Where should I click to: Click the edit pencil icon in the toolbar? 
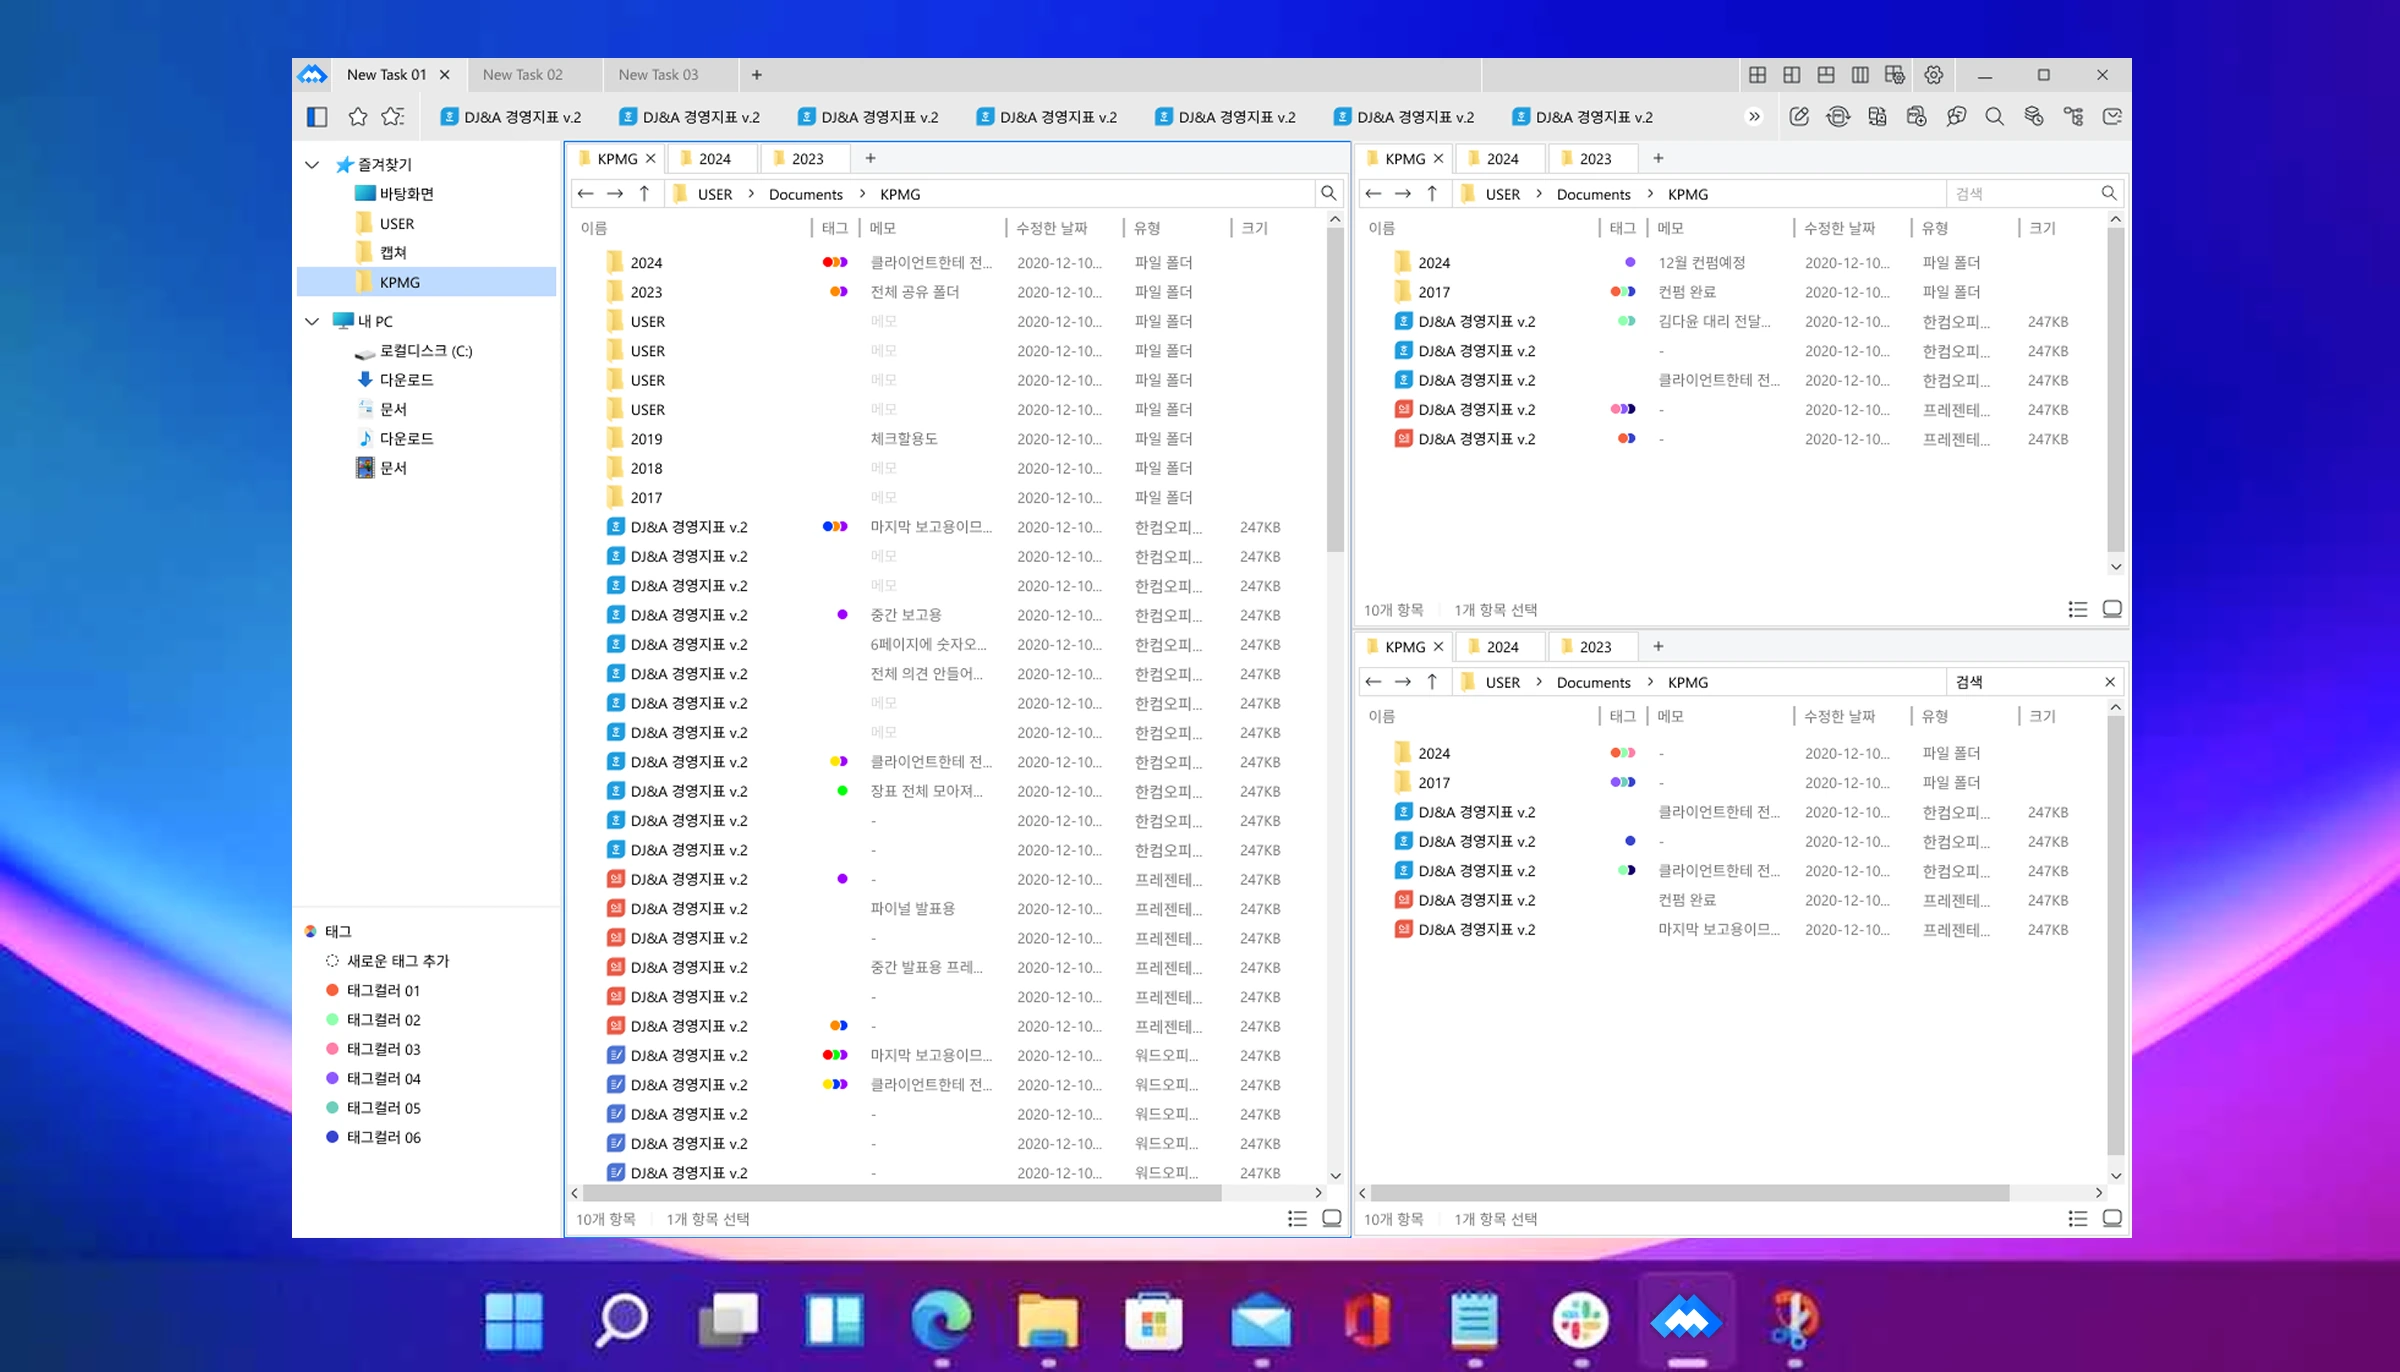[x=1799, y=117]
